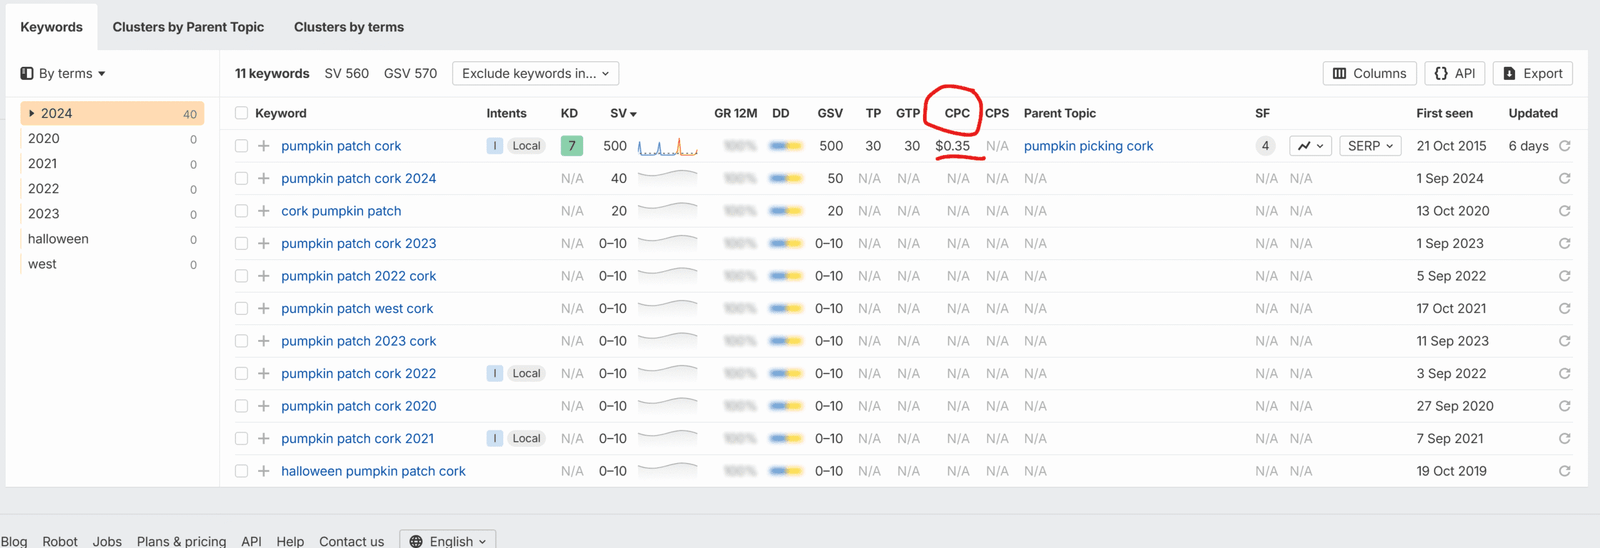The height and width of the screenshot is (548, 1600).
Task: Refresh the pumpkin patch cork 2024 row
Action: click(x=1564, y=179)
